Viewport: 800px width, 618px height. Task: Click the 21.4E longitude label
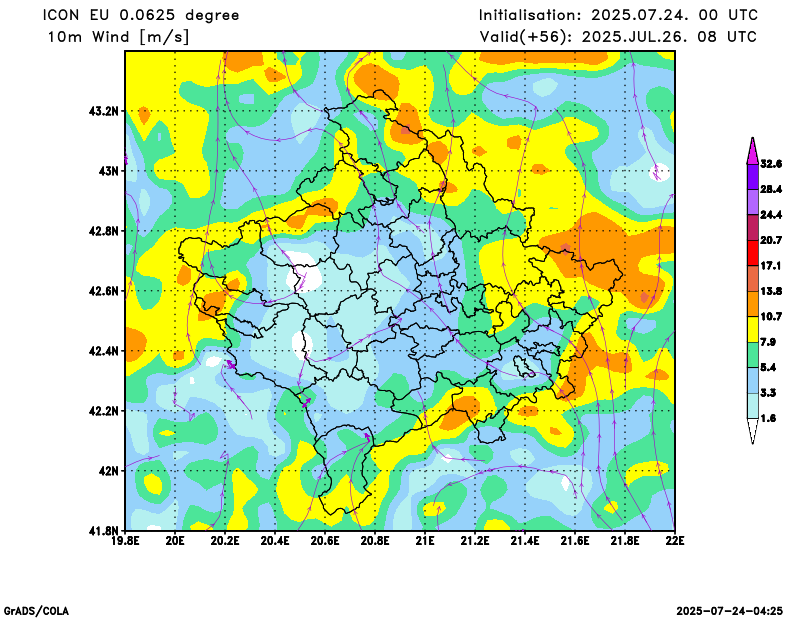point(525,540)
